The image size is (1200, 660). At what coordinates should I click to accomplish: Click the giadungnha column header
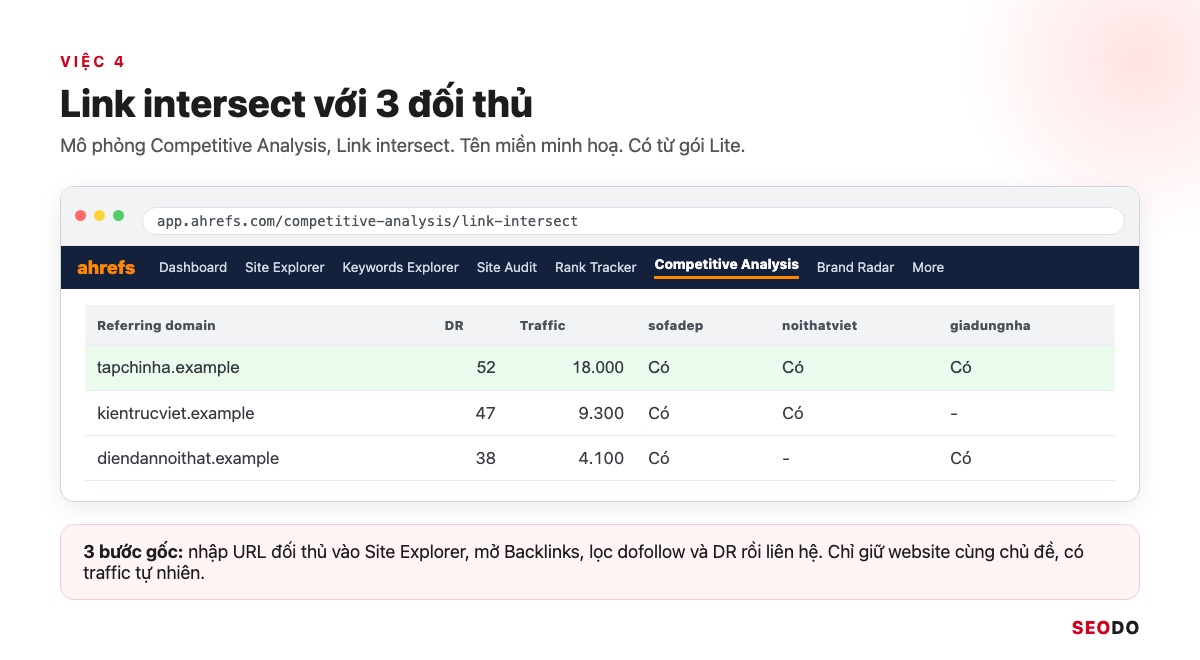(990, 325)
